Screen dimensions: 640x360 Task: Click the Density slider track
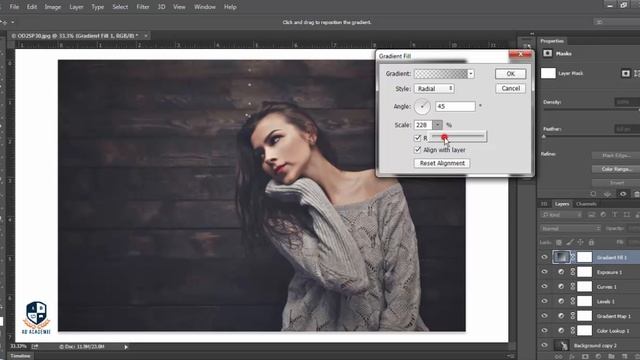[x=590, y=110]
